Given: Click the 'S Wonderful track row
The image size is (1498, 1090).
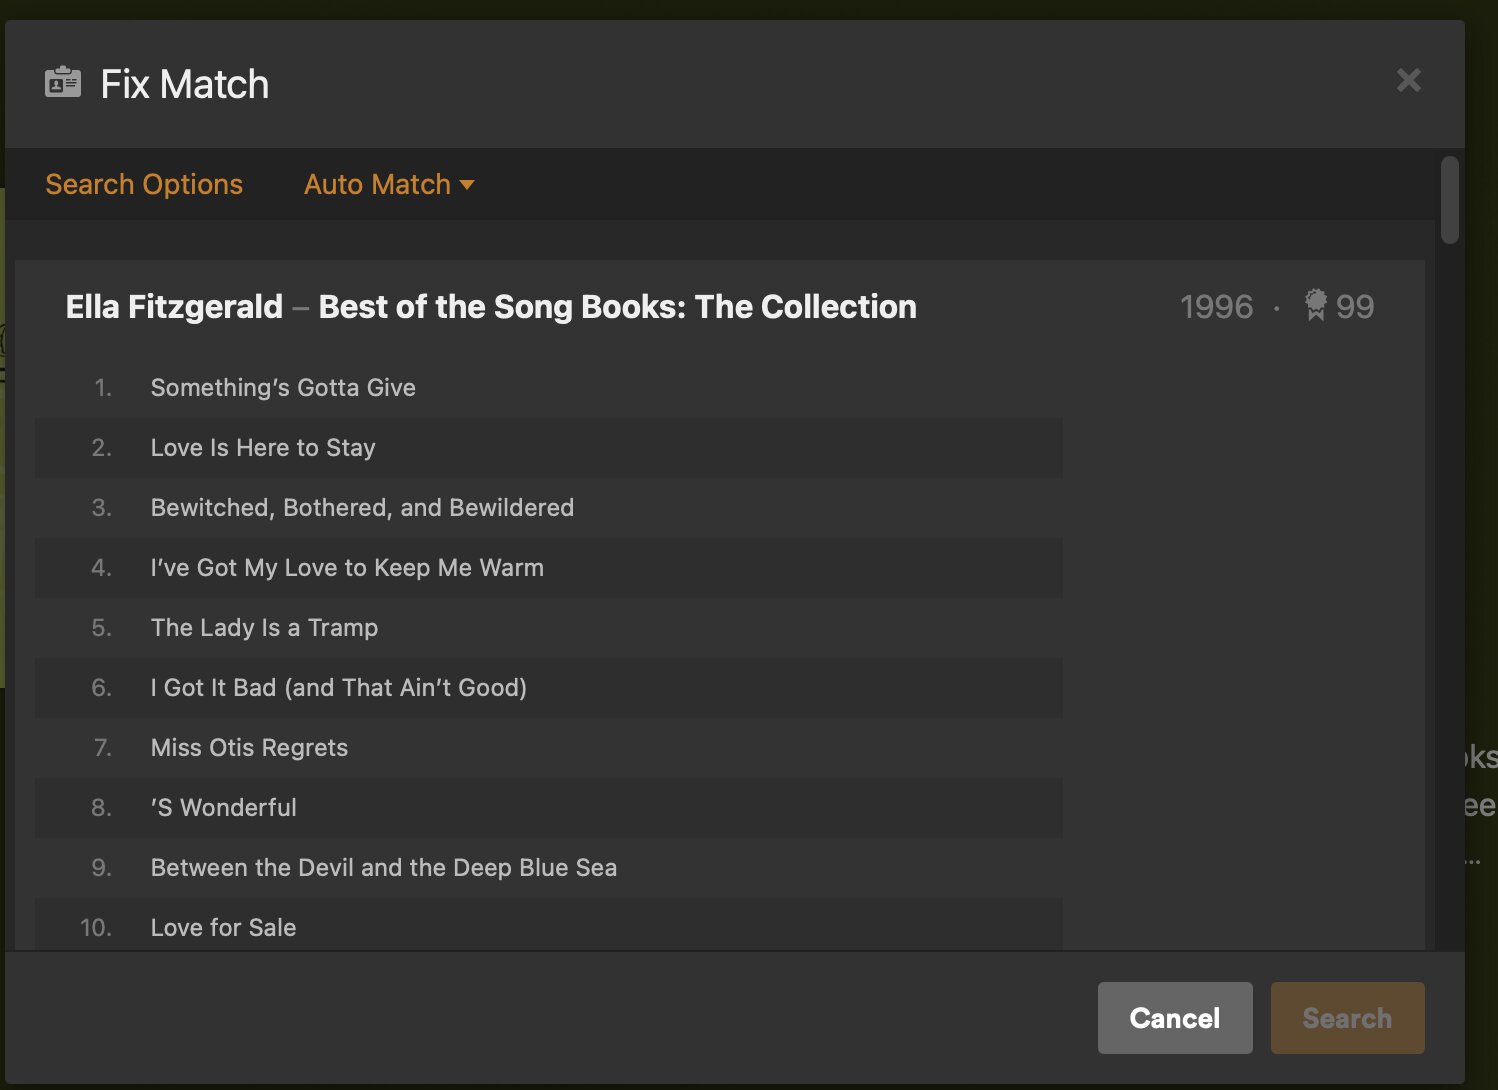Looking at the screenshot, I should pyautogui.click(x=549, y=808).
